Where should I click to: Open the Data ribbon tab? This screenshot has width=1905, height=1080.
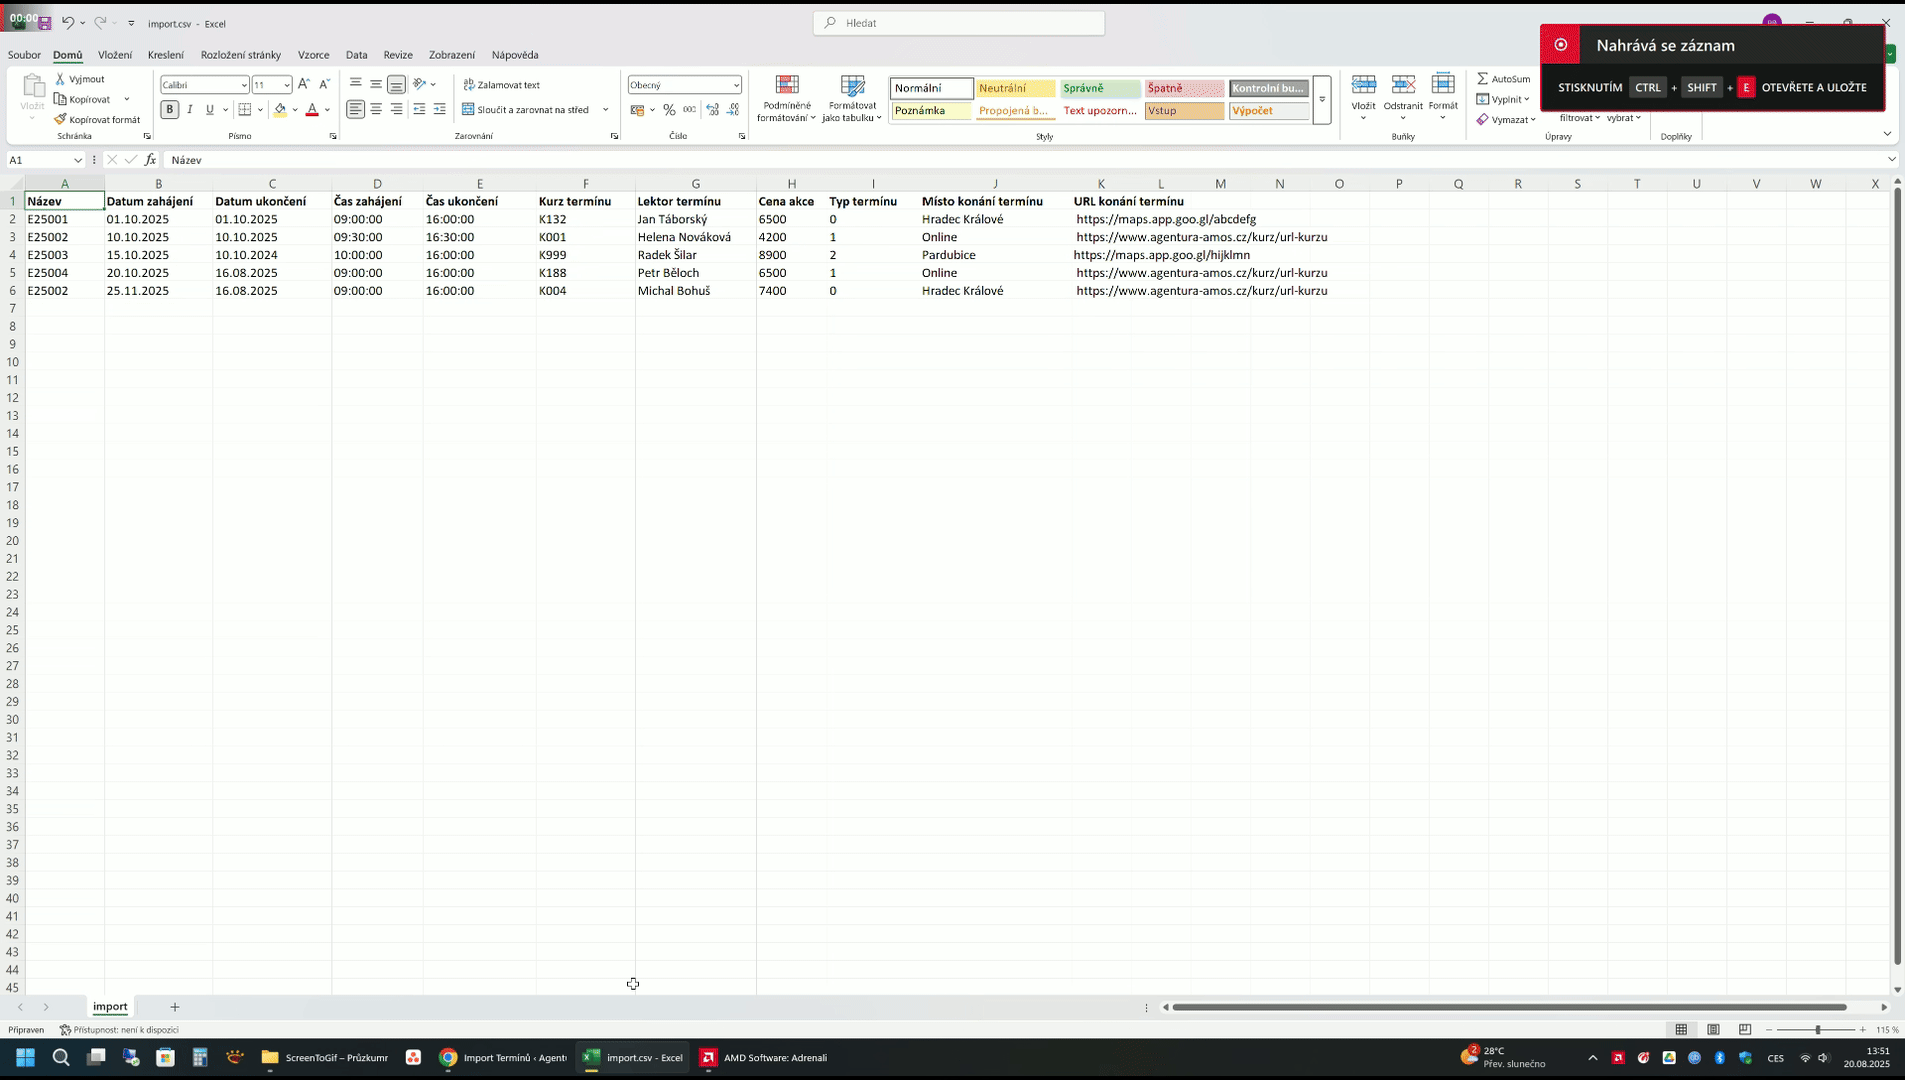(x=356, y=55)
